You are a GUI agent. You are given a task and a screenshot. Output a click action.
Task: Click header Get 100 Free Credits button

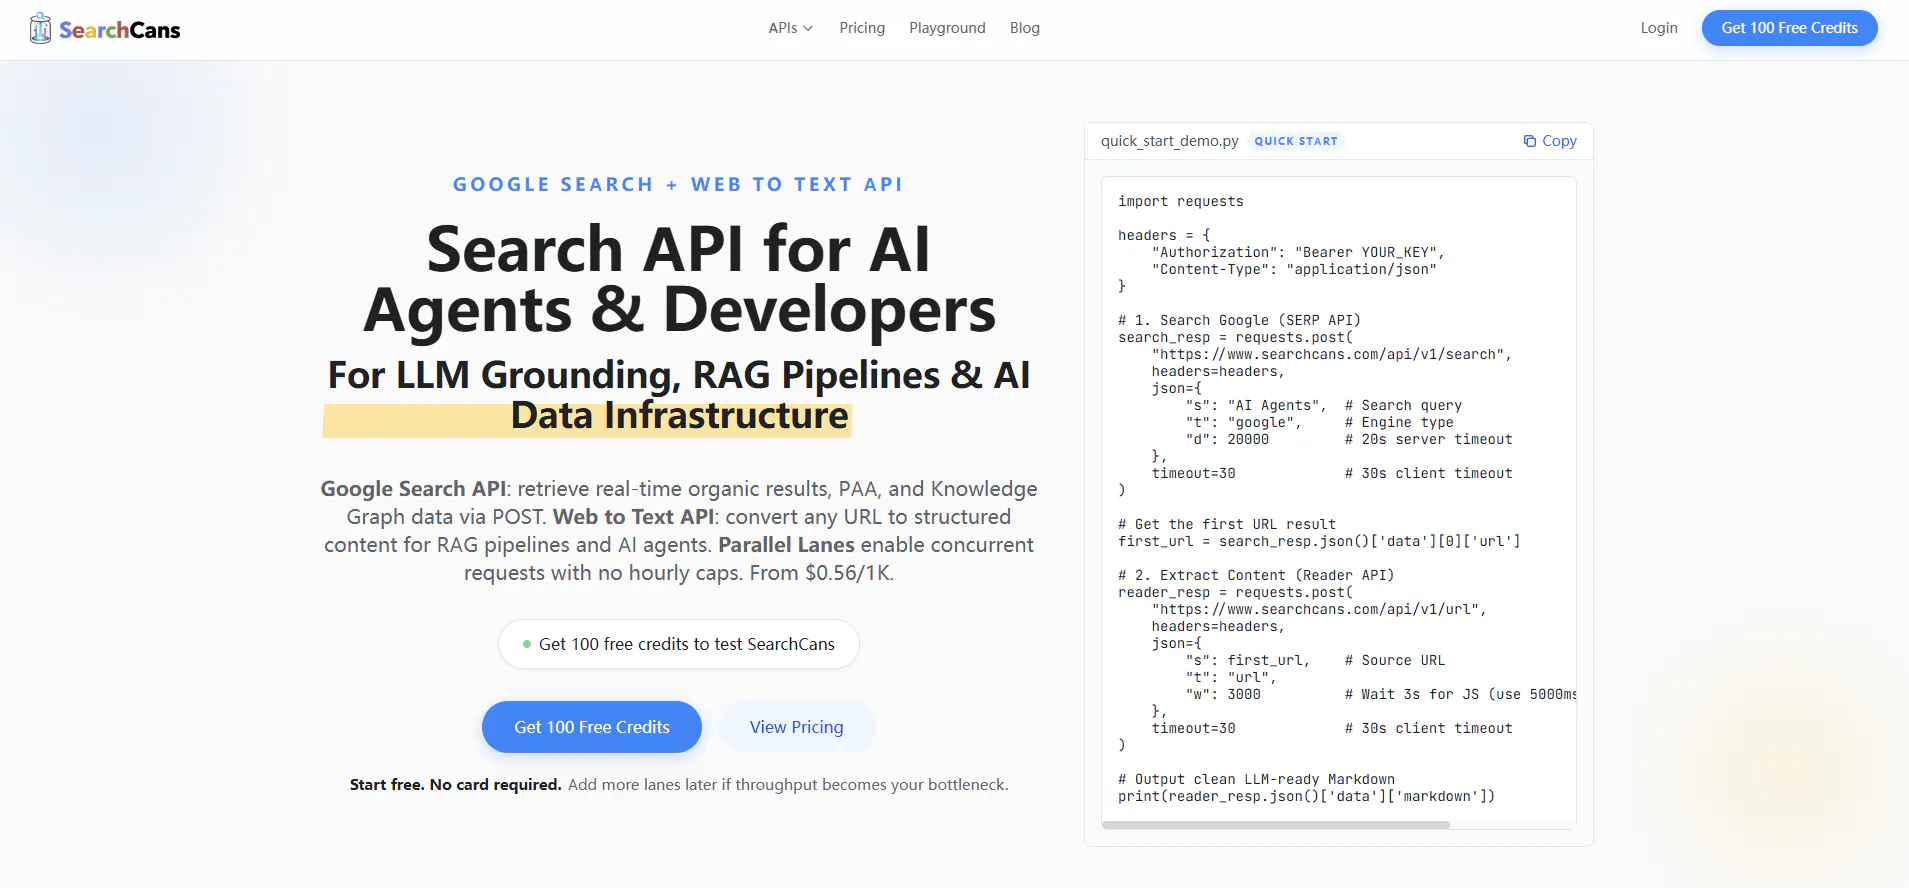1789,28
